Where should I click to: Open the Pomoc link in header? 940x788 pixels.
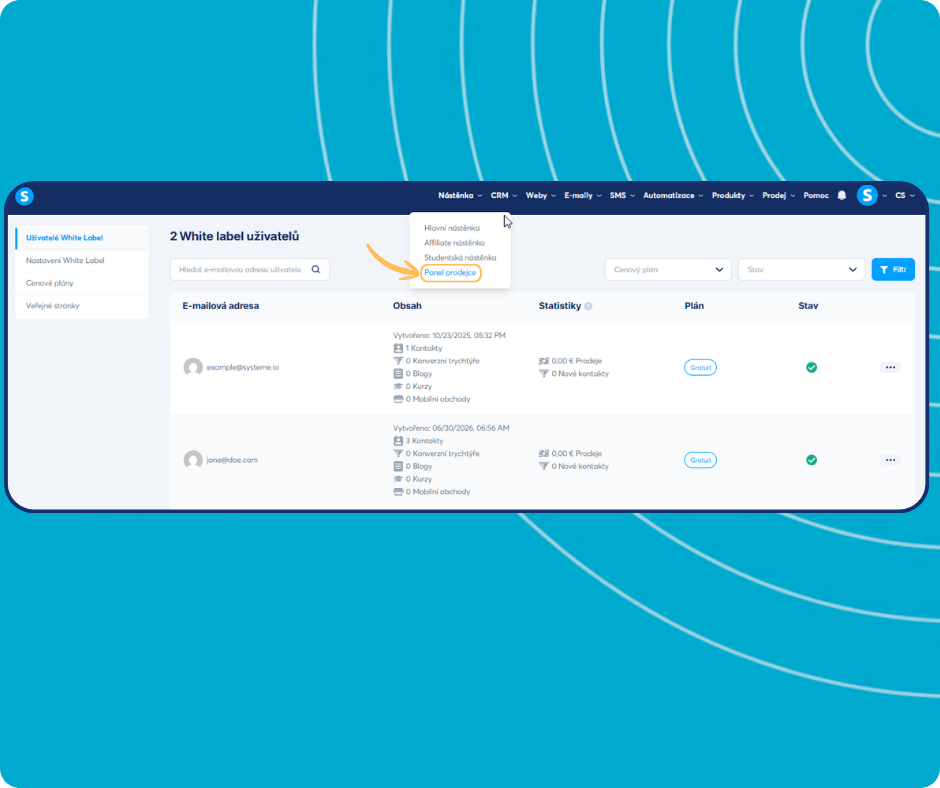pos(816,196)
